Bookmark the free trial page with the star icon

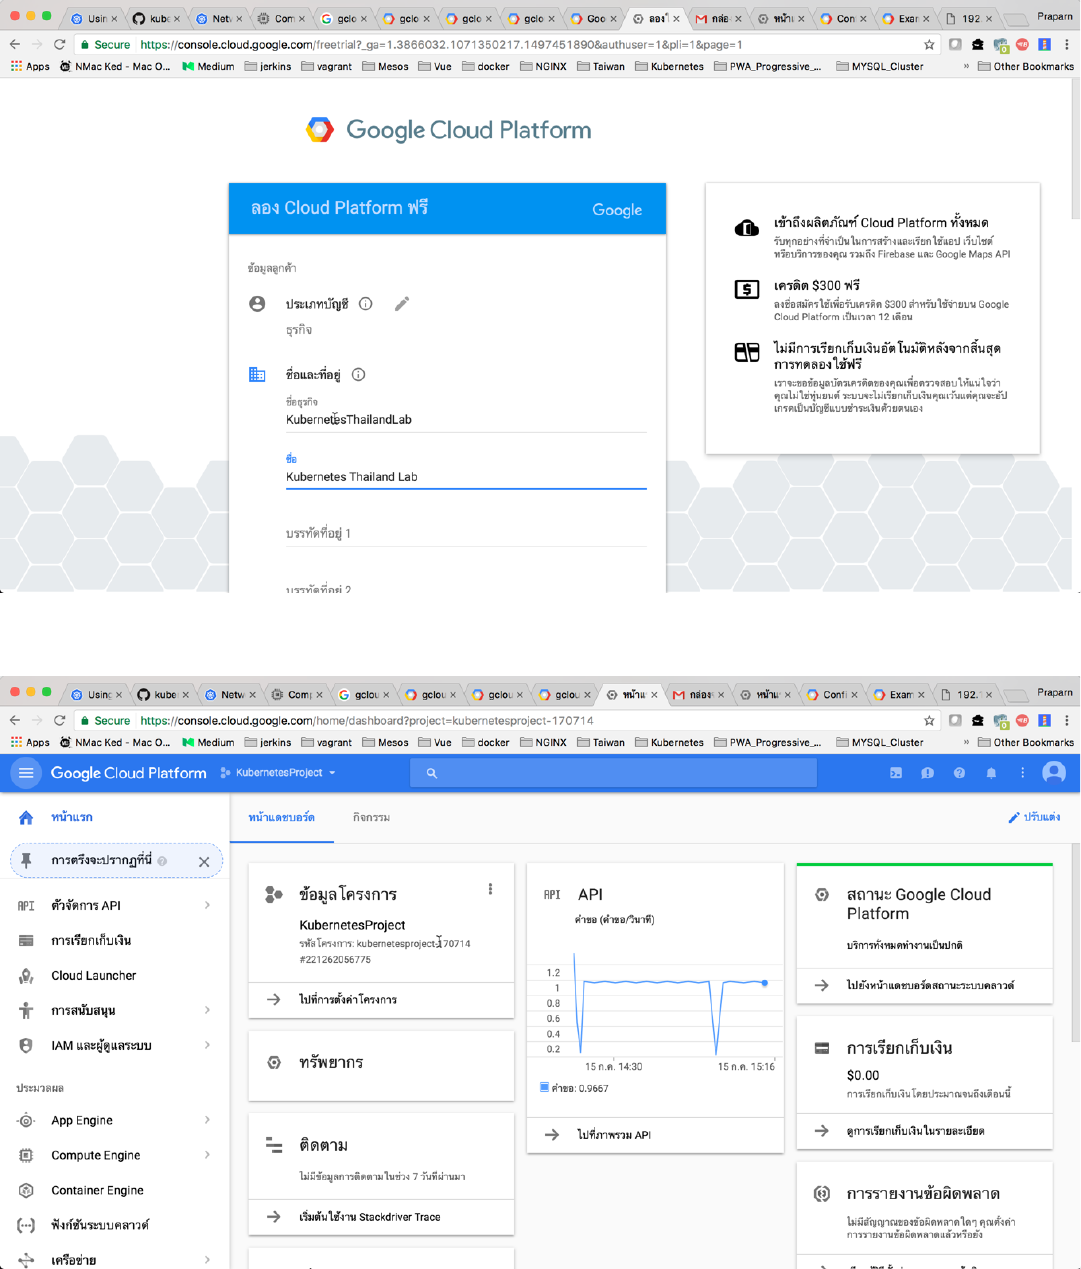pyautogui.click(x=929, y=45)
